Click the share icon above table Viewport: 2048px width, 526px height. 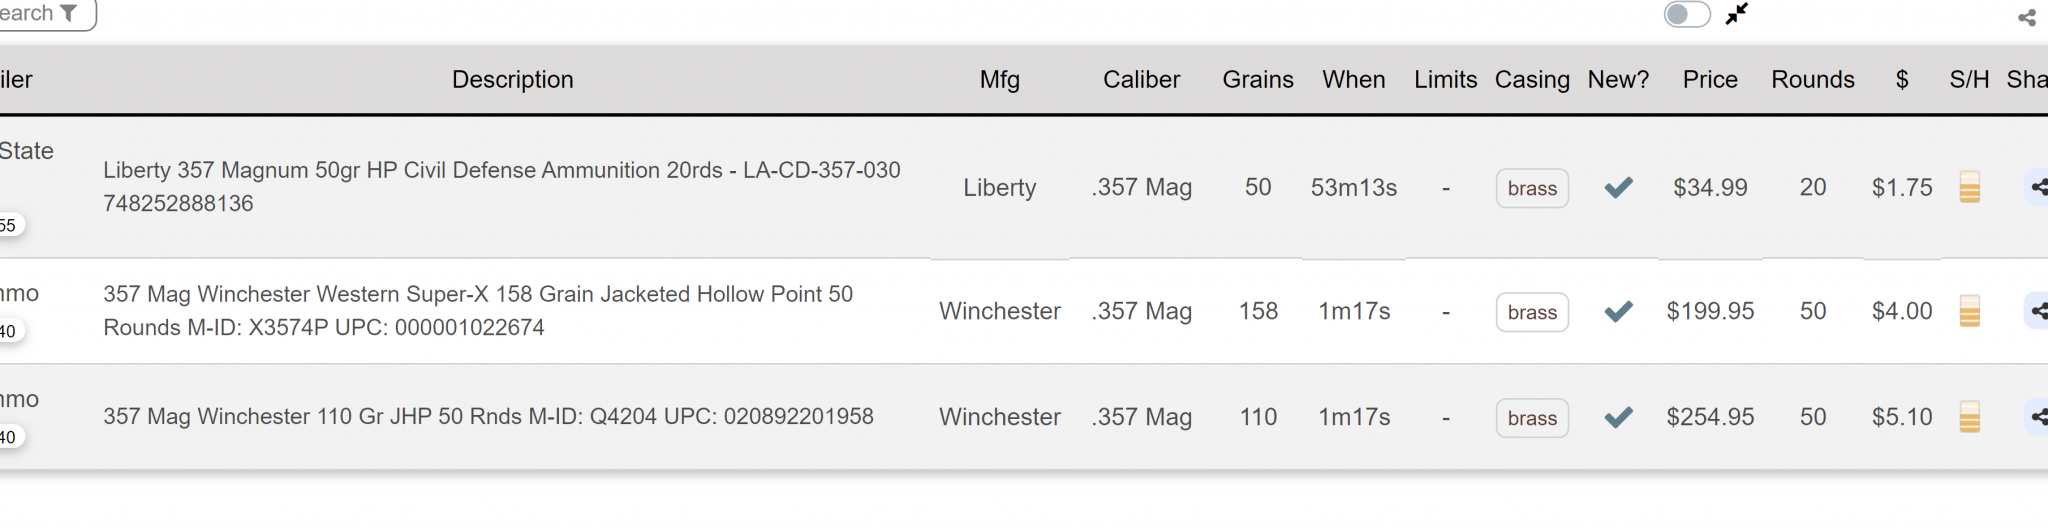tap(2027, 17)
